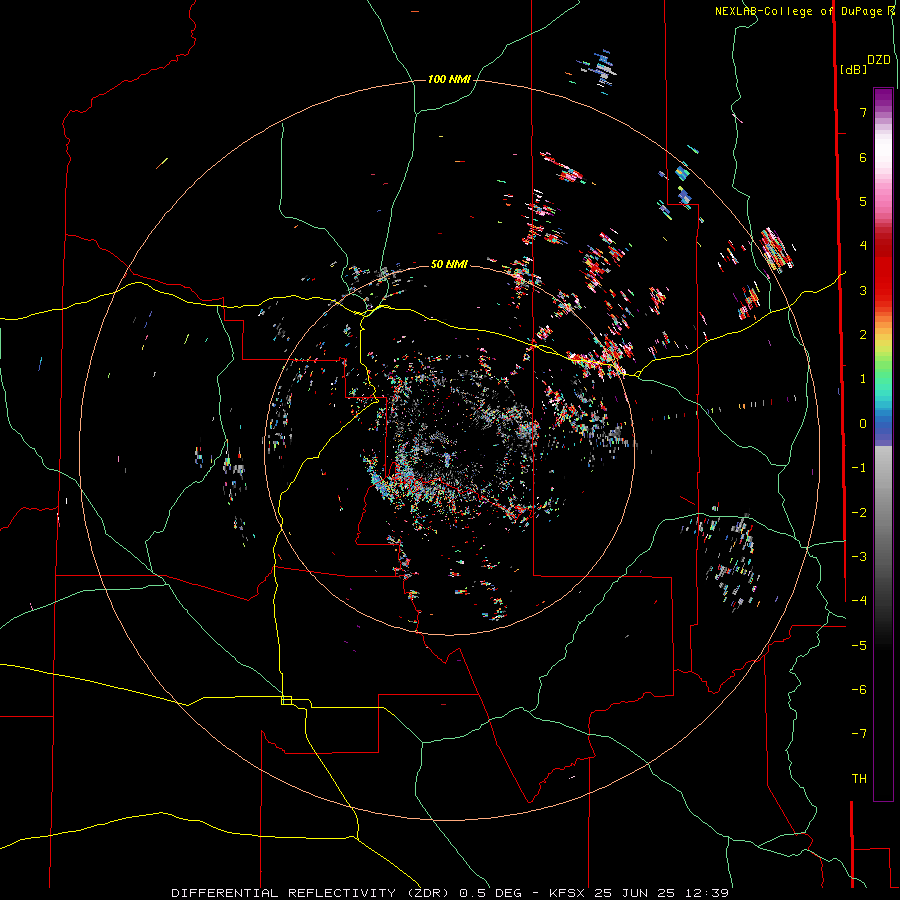
Task: Click the 0.5 DEG elevation text
Action: tap(491, 893)
